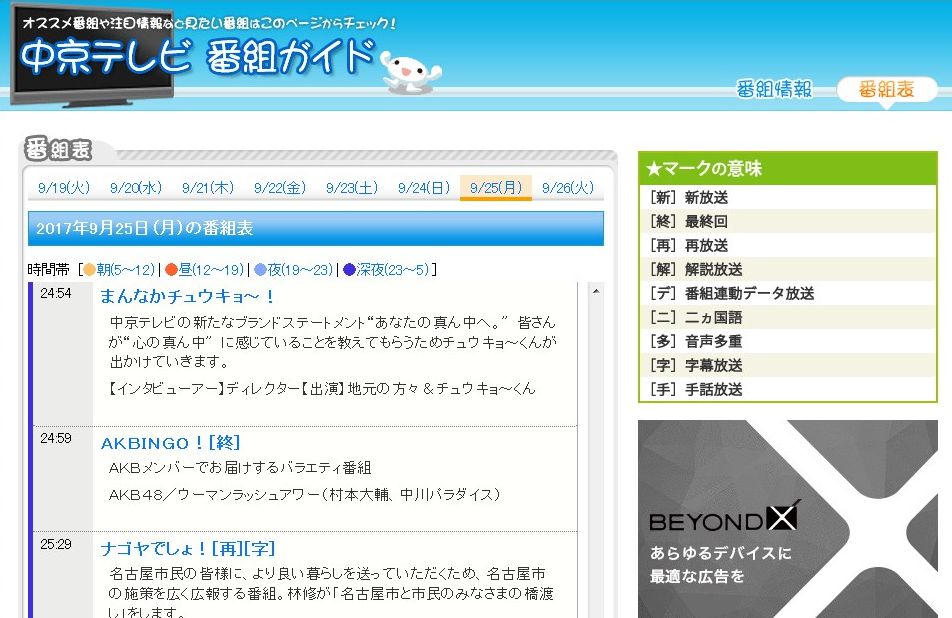Click the [解] 解説放送 legend row
The image size is (952, 618).
point(787,270)
